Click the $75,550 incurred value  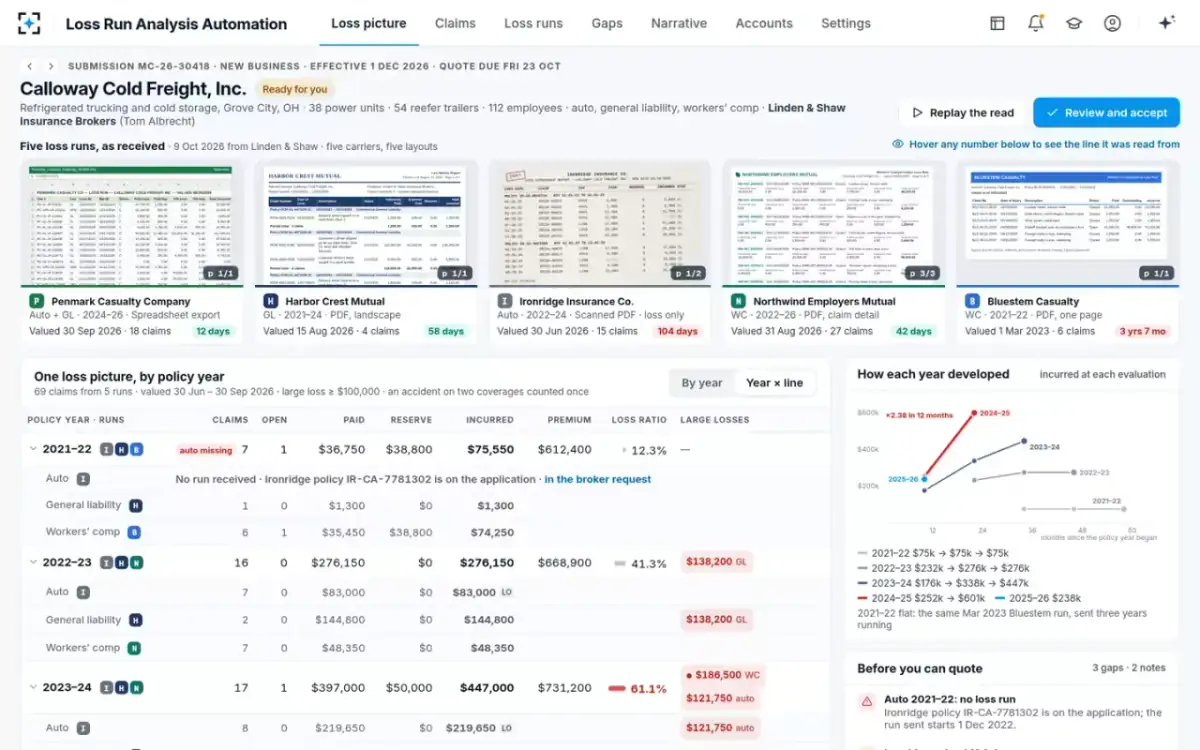[490, 450]
